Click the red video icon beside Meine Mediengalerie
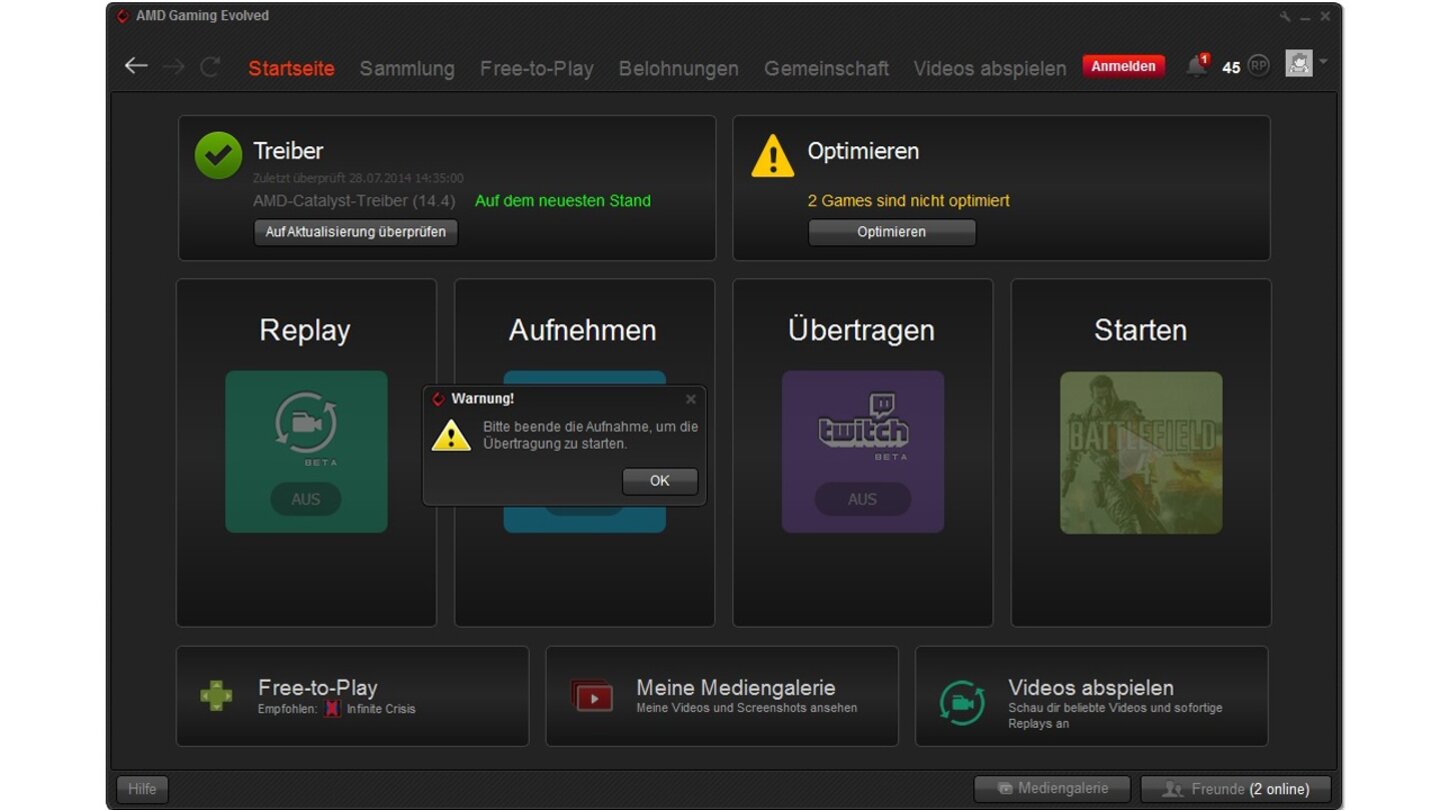 [x=592, y=696]
